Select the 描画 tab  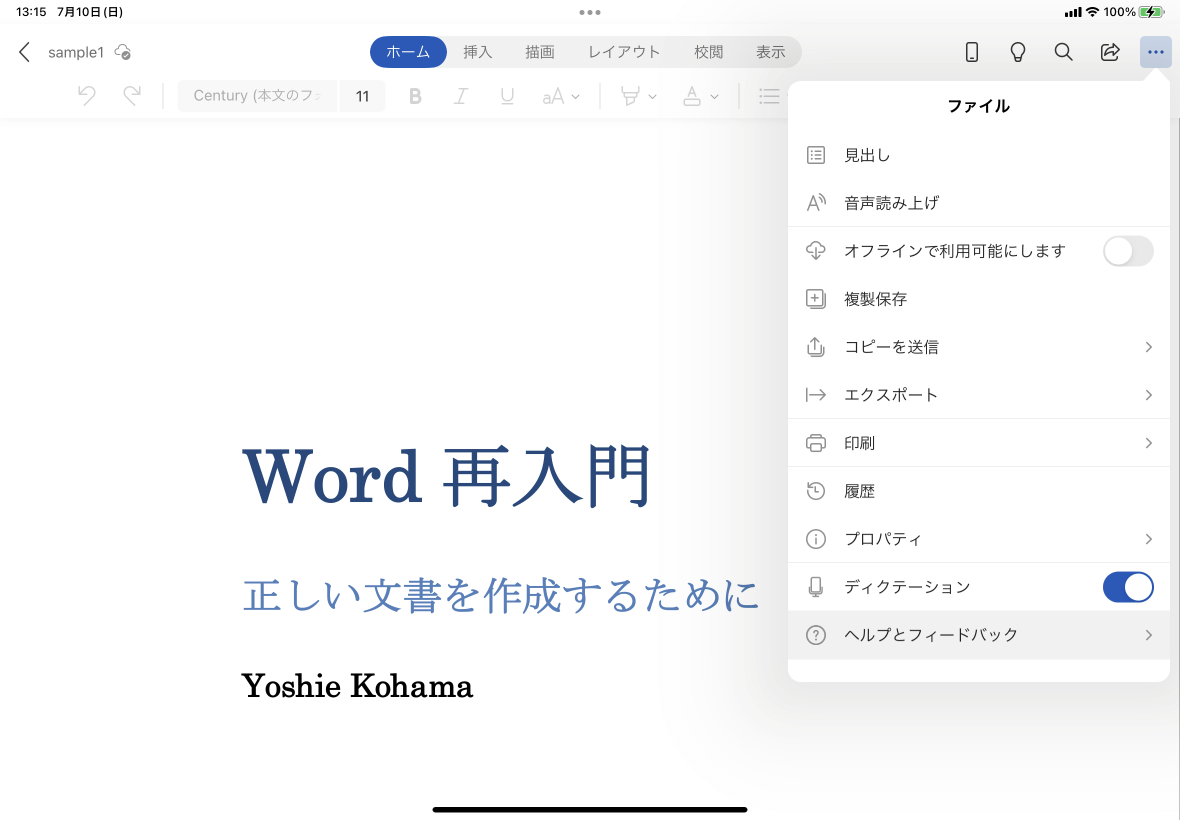(540, 52)
